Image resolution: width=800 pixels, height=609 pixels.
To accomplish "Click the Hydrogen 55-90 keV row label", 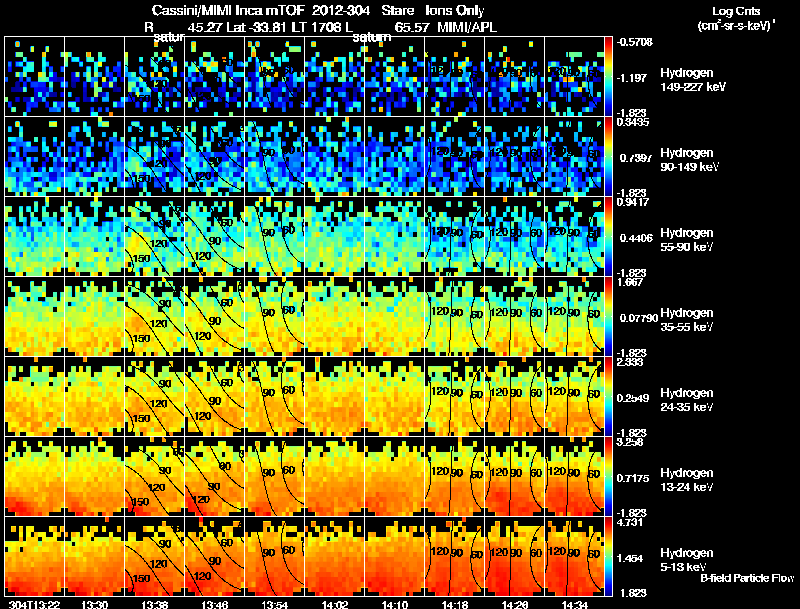I will tap(687, 240).
